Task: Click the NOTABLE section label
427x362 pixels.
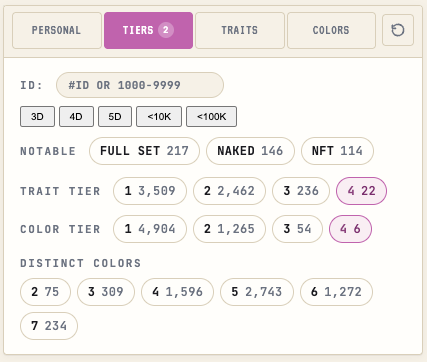Action: click(x=48, y=151)
